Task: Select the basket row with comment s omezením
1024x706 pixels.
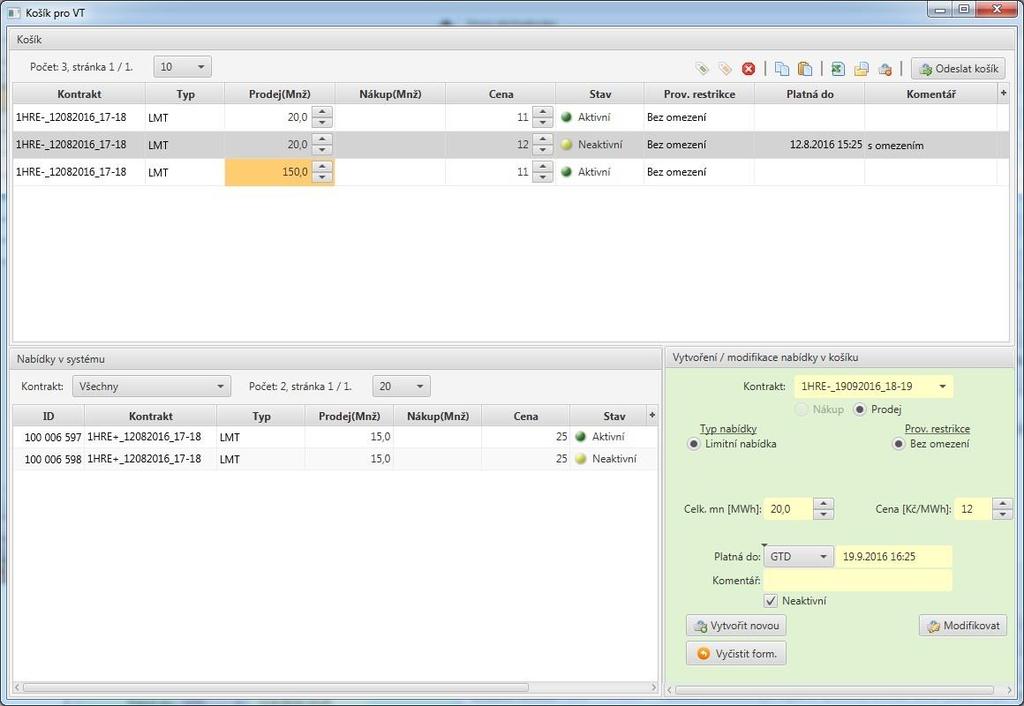Action: point(511,145)
